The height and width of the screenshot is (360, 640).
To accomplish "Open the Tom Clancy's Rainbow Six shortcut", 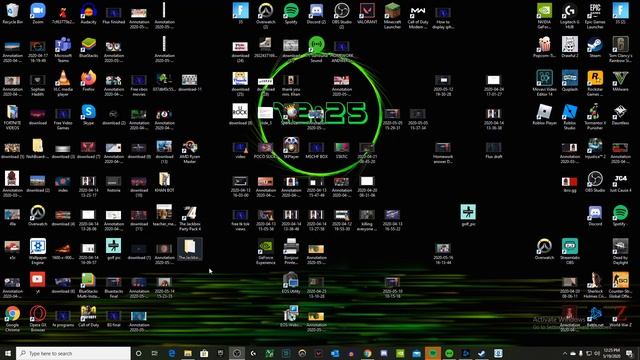I will tap(620, 50).
